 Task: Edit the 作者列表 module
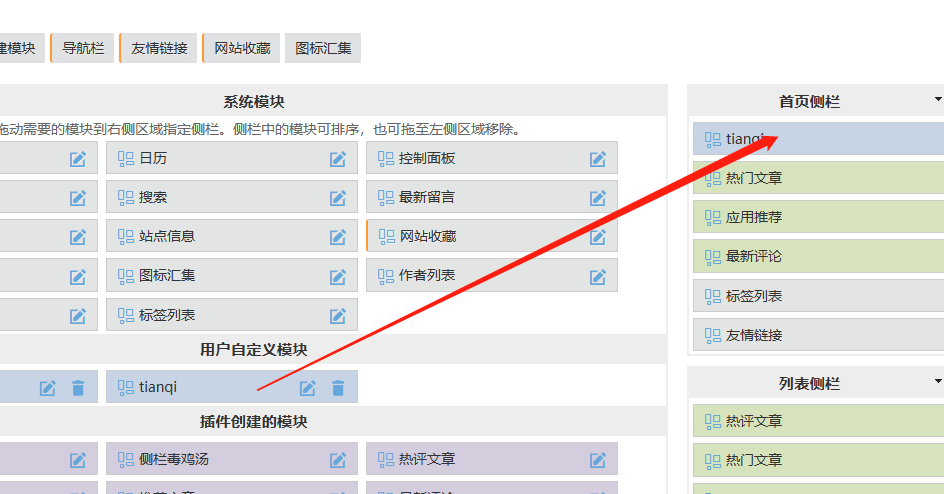click(598, 276)
